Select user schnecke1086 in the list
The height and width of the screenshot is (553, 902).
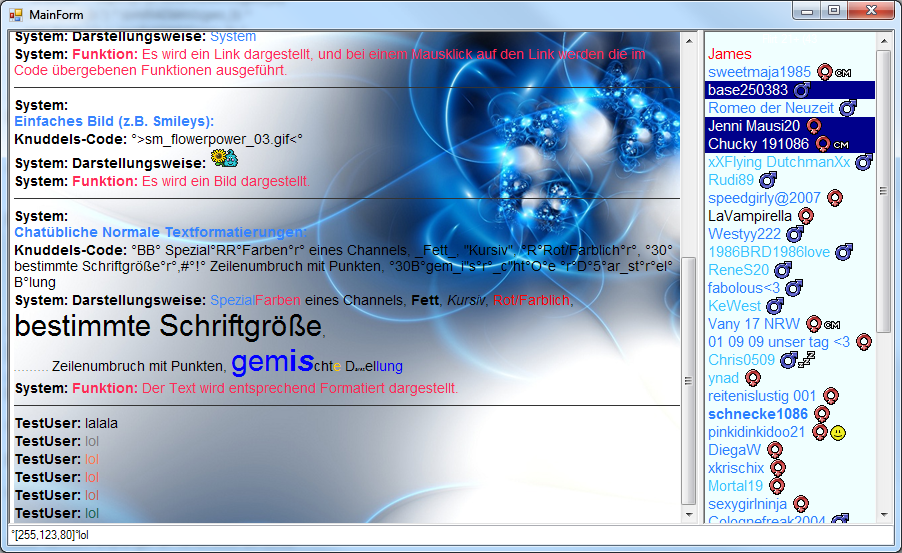coord(757,414)
